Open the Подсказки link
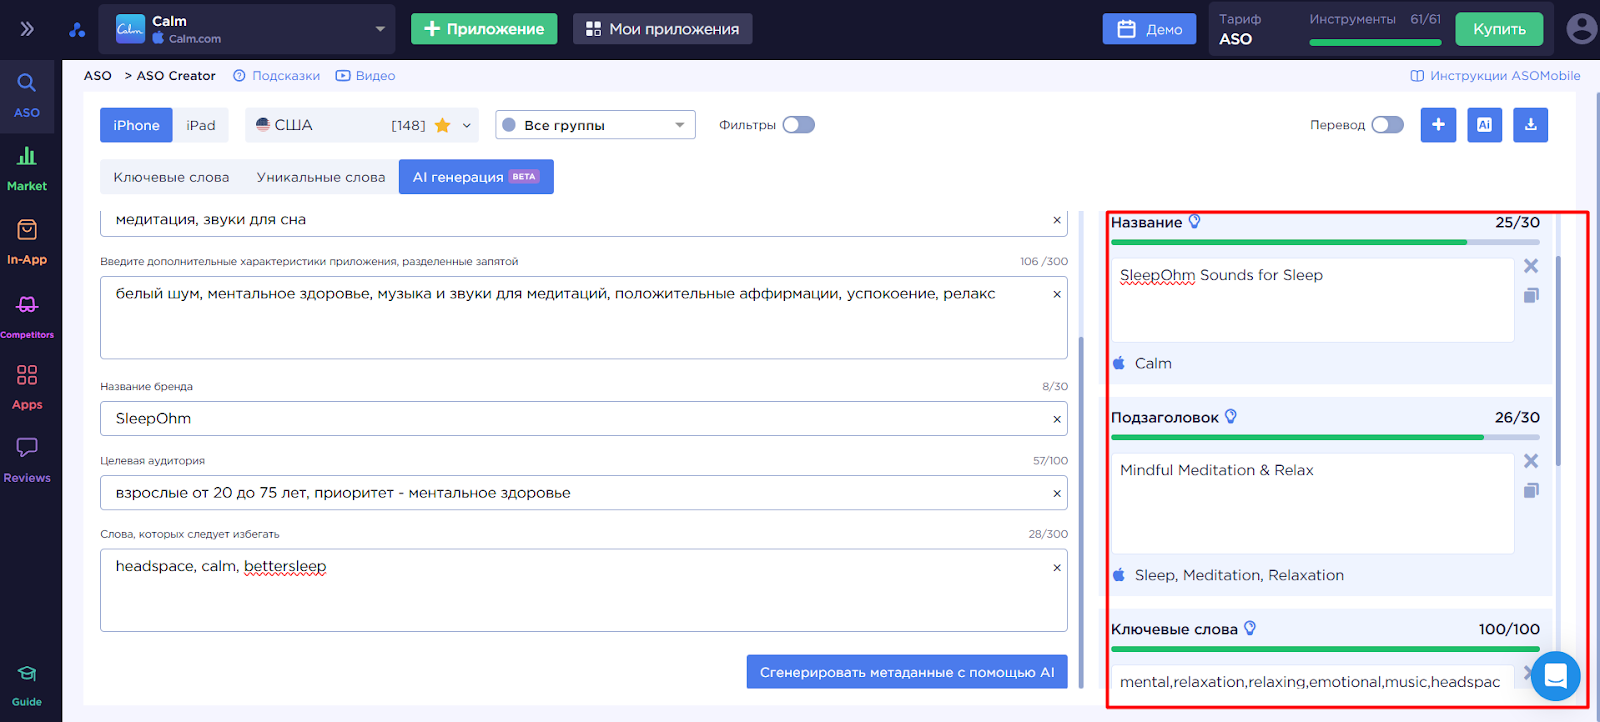 [x=277, y=76]
